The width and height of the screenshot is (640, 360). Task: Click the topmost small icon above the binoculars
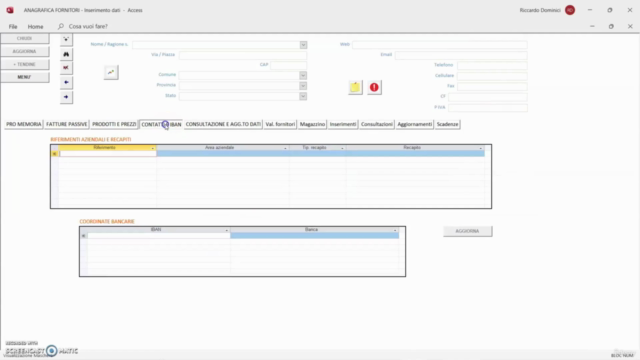point(66,39)
